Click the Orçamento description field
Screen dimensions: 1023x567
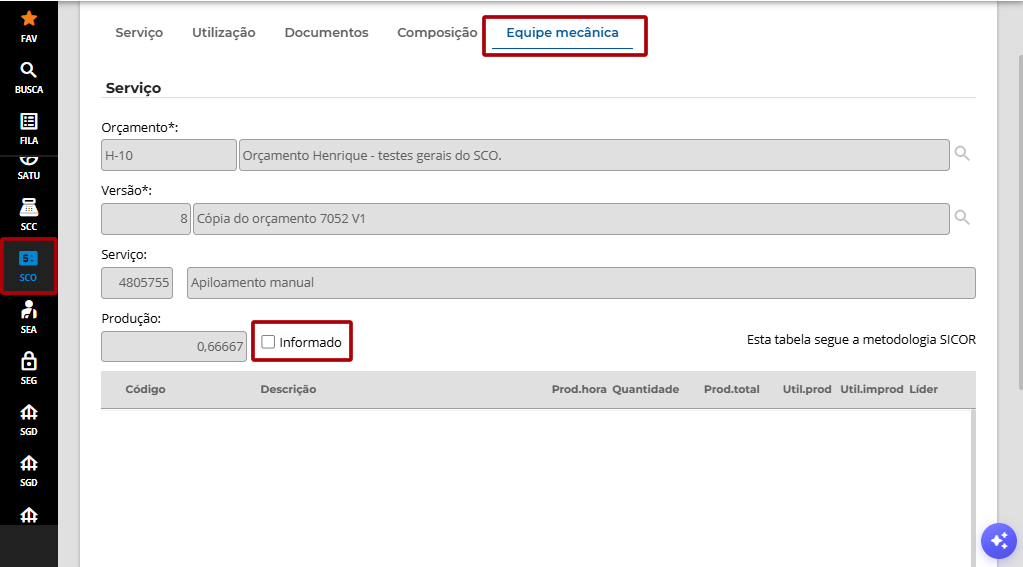coord(594,155)
